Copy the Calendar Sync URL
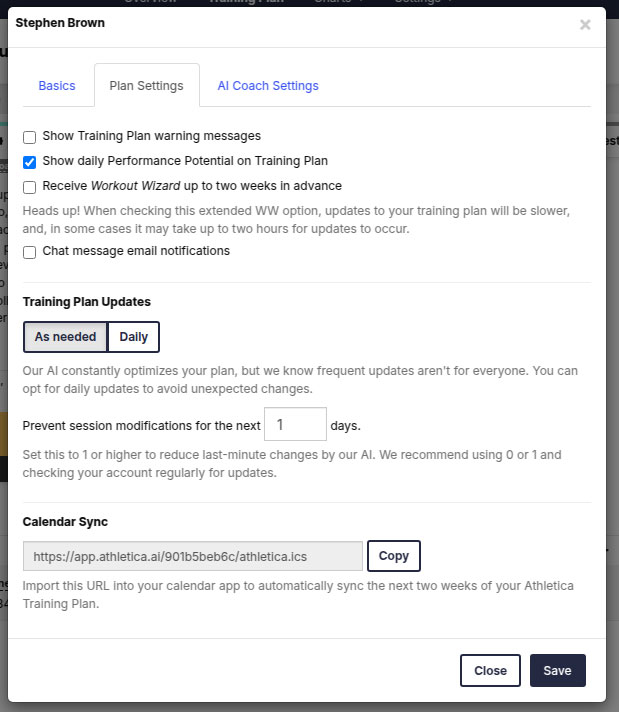The width and height of the screenshot is (619, 712). click(x=394, y=556)
